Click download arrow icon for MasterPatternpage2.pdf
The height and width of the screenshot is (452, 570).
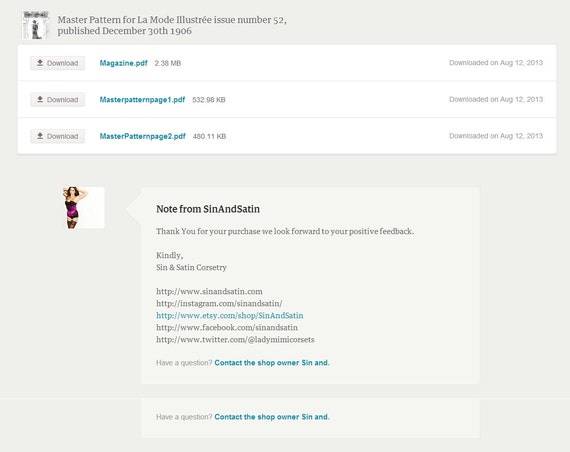[40, 136]
